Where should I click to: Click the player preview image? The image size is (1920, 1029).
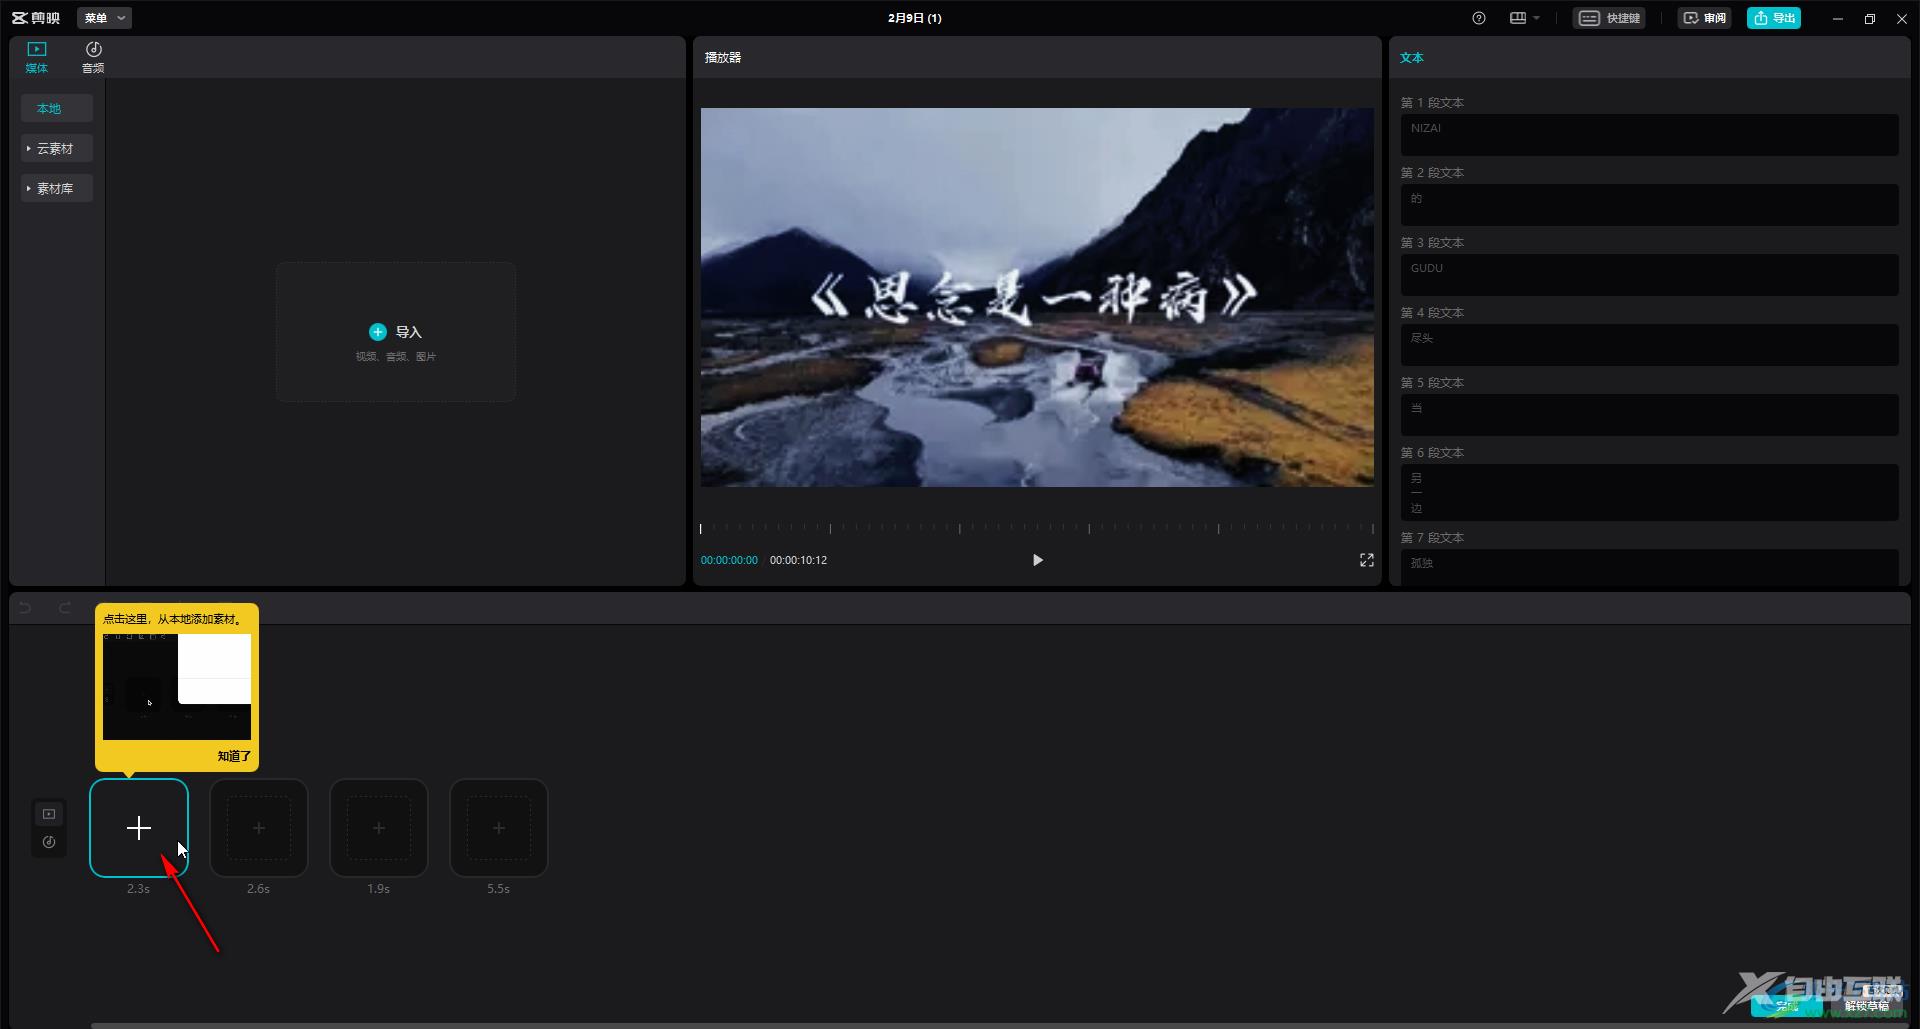[1037, 297]
